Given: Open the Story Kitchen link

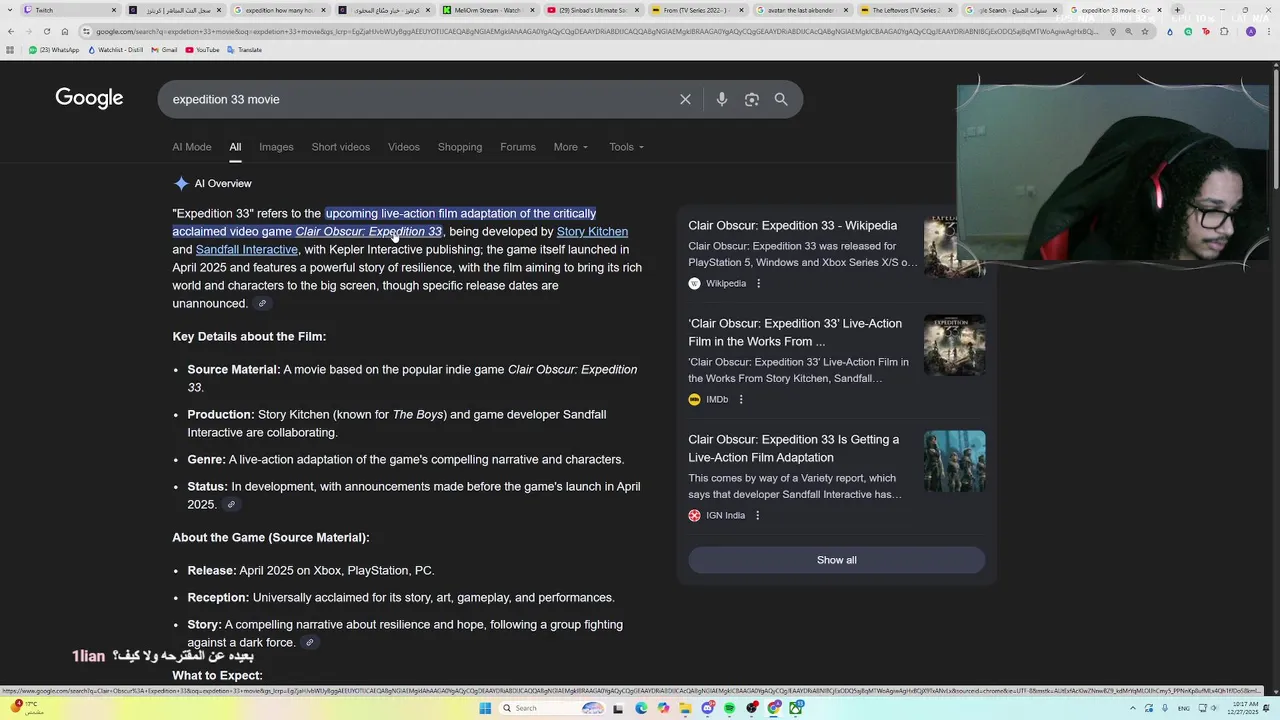Looking at the screenshot, I should click(592, 232).
